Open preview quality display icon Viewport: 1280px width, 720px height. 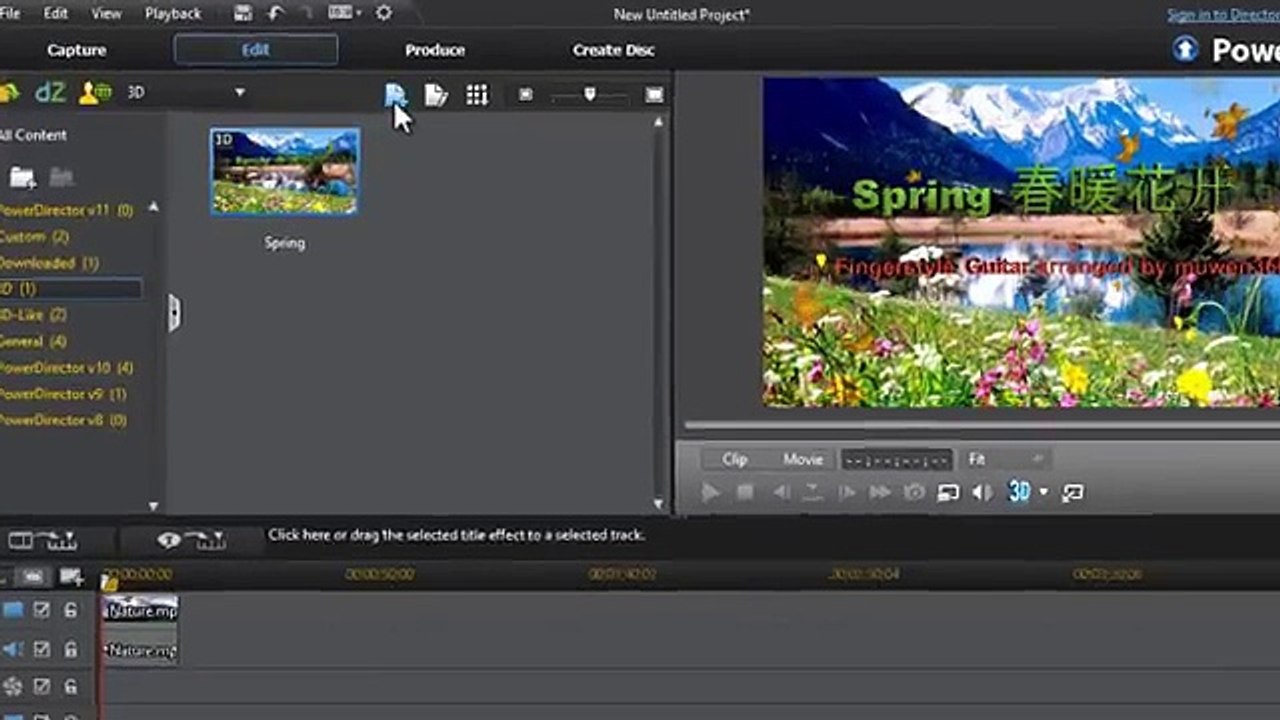click(x=948, y=492)
